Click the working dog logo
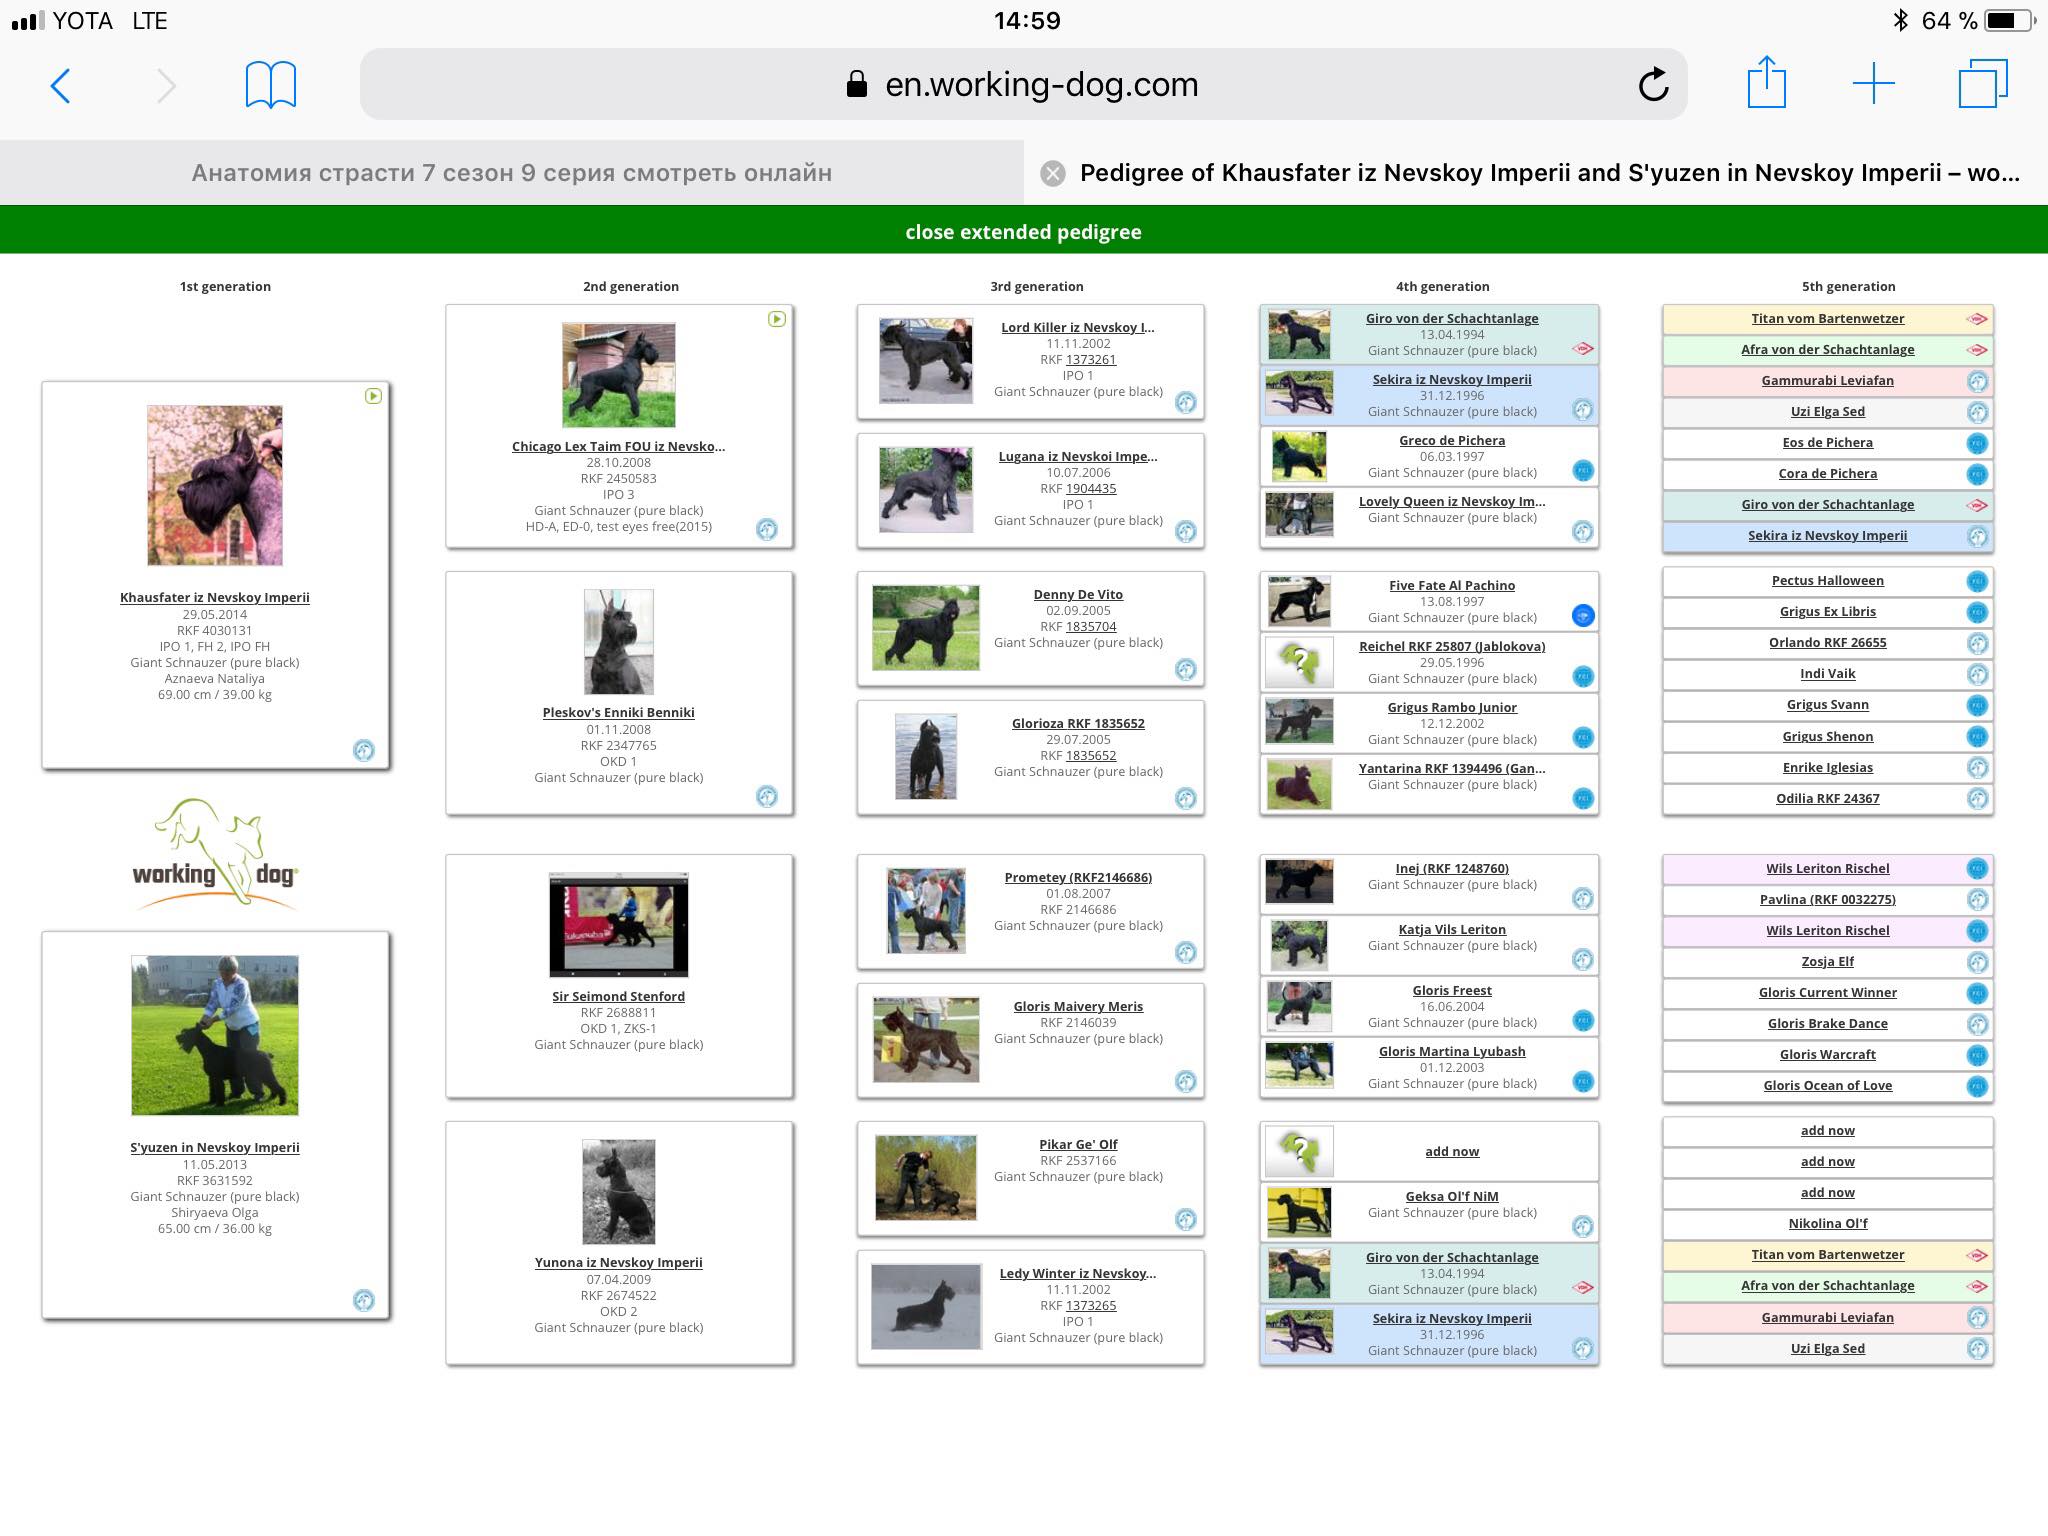 (x=215, y=853)
